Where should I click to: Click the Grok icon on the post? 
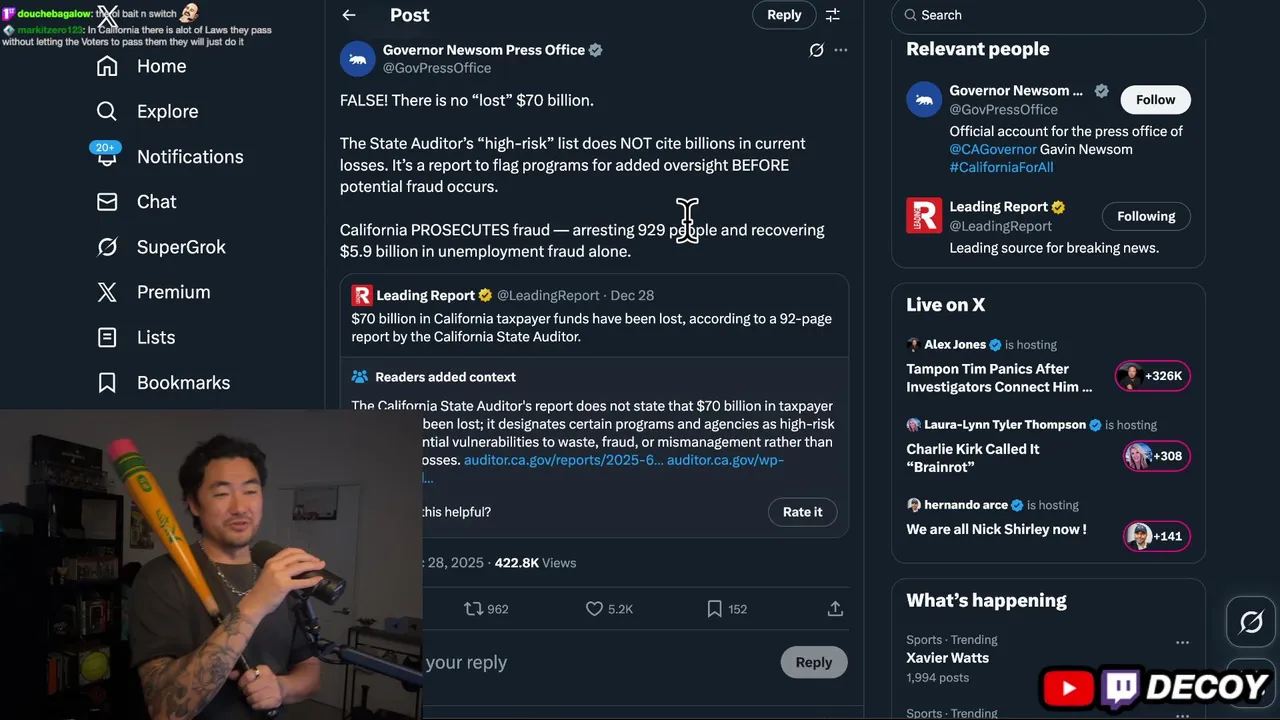point(816,50)
